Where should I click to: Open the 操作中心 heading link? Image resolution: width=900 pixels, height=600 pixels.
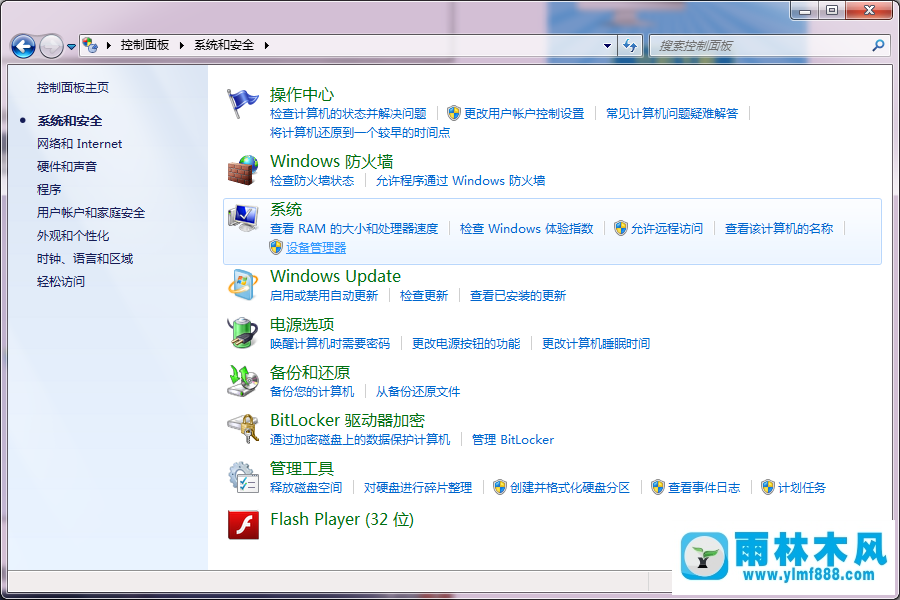pos(302,94)
